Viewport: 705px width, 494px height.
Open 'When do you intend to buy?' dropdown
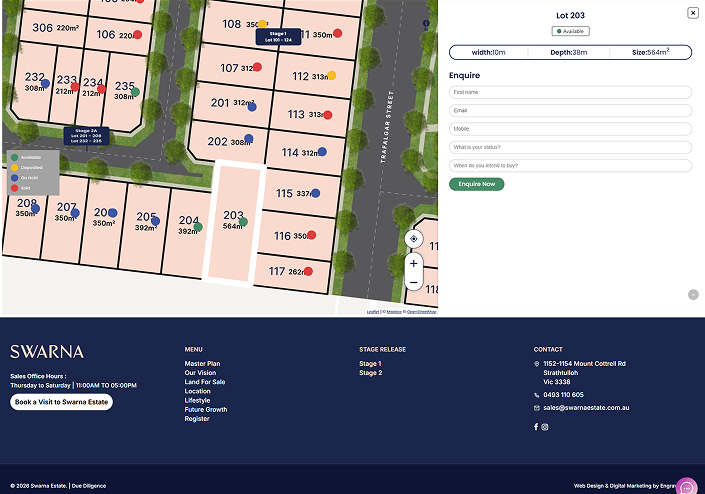point(570,166)
